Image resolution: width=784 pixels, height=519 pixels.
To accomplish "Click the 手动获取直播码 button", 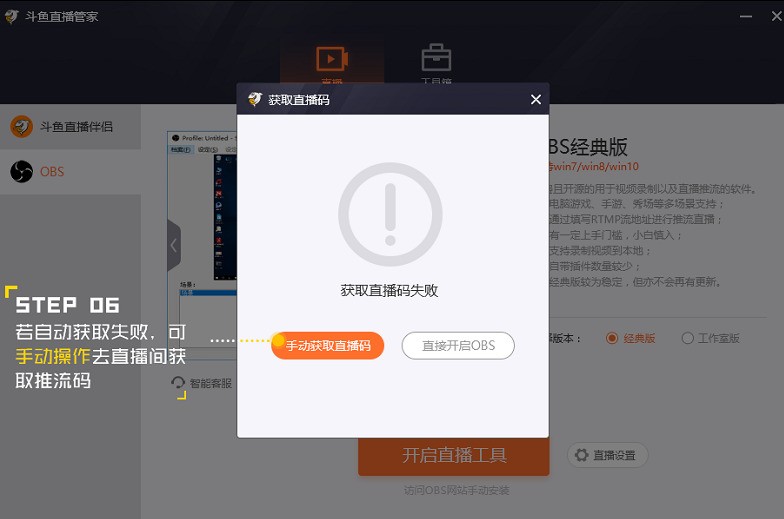I will click(328, 346).
